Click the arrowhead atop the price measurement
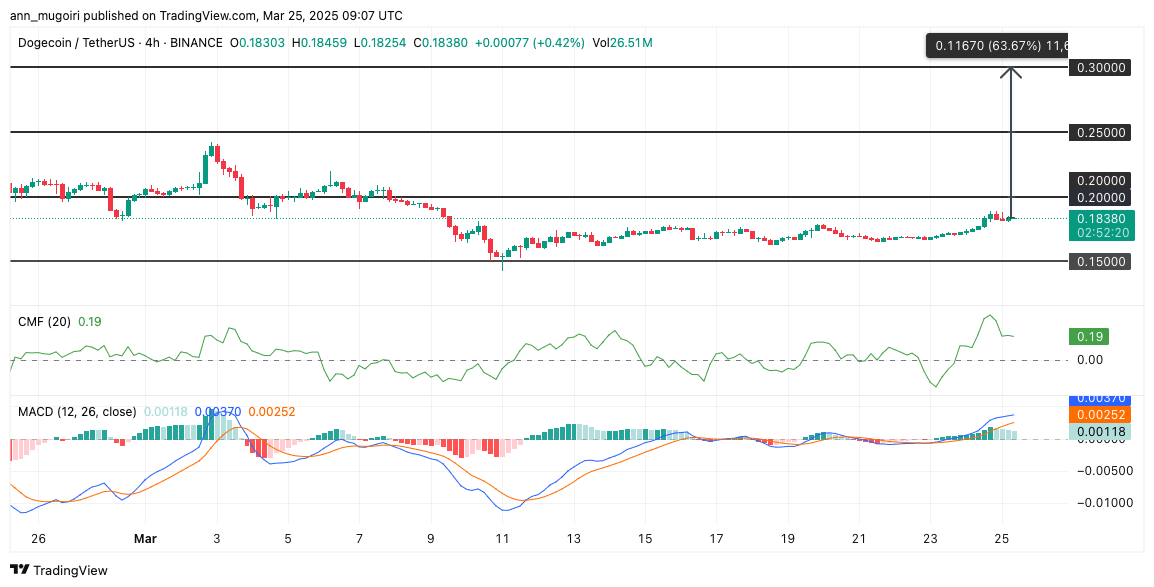Image resolution: width=1154 pixels, height=587 pixels. coord(1012,72)
